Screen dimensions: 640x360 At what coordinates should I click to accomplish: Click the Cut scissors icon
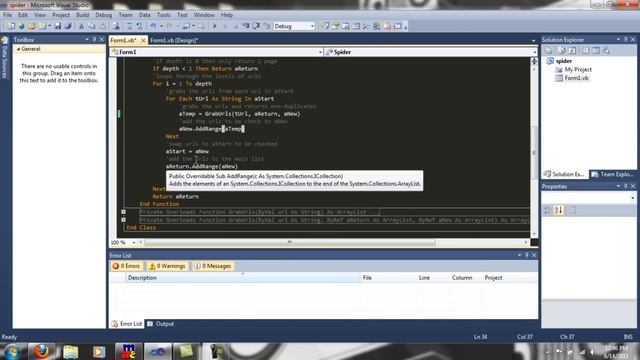point(81,26)
